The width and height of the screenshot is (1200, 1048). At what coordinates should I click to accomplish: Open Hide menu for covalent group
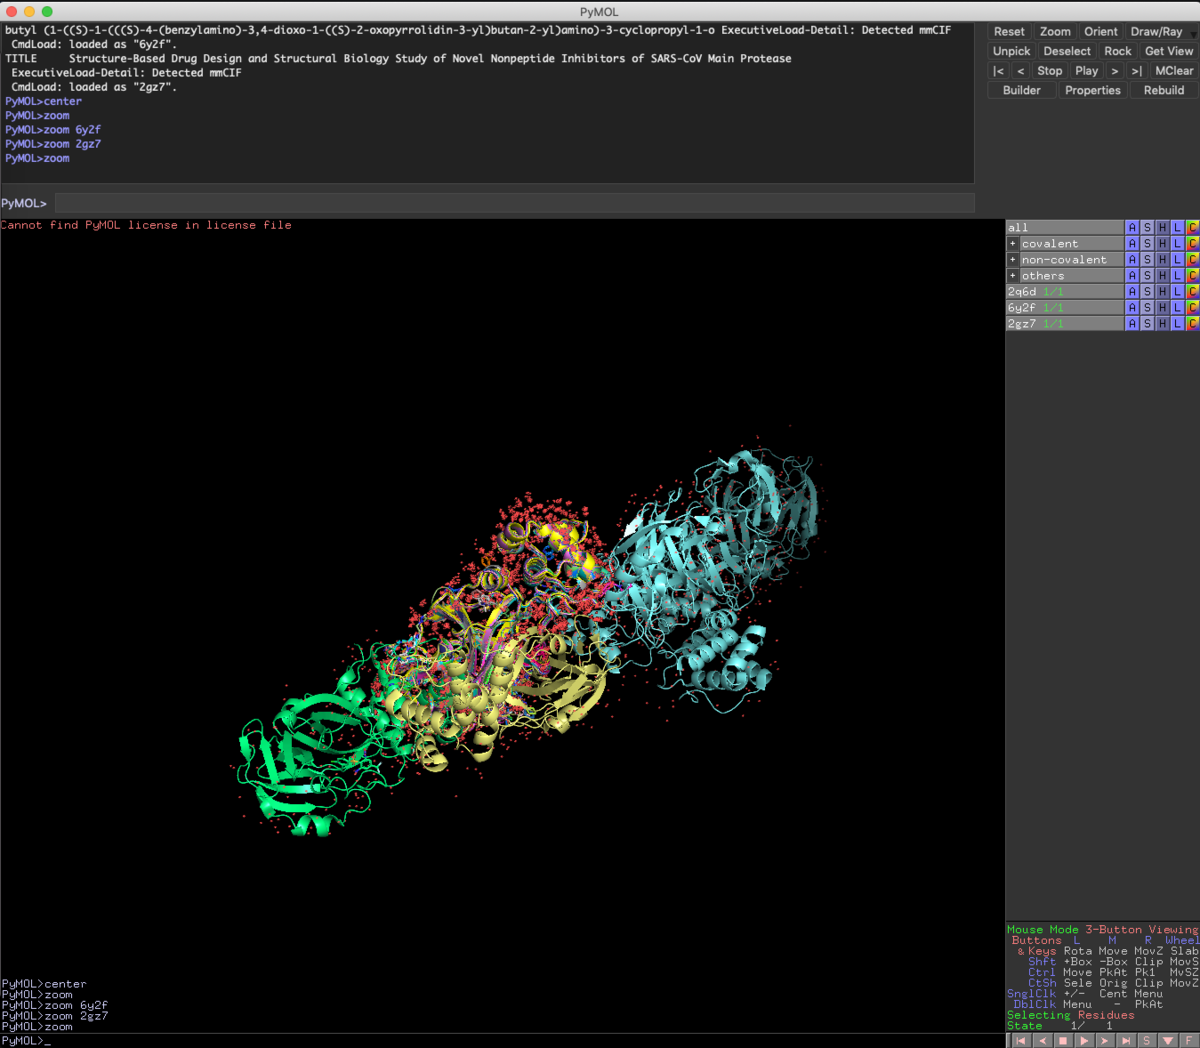tap(1162, 244)
